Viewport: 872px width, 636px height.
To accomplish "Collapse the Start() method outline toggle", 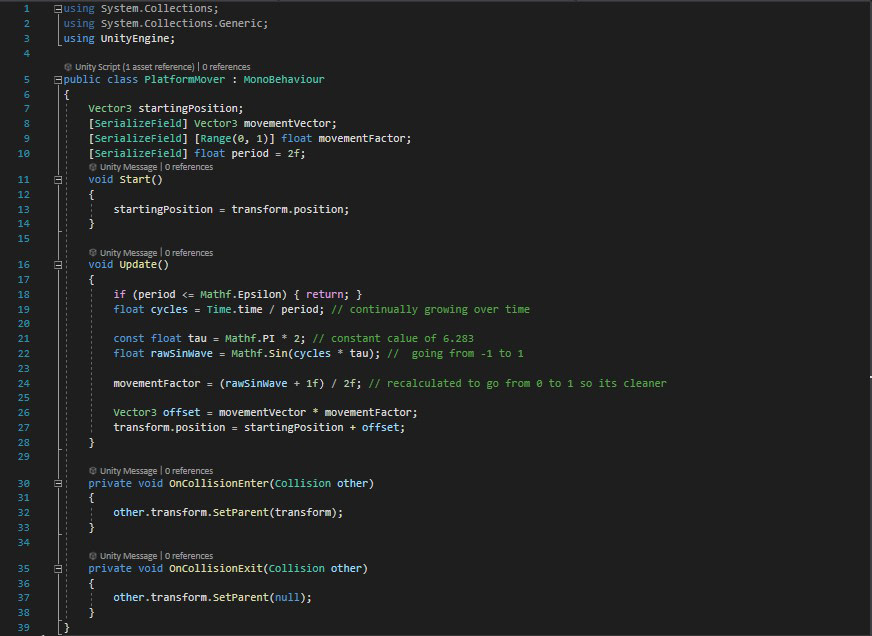I will [x=58, y=180].
